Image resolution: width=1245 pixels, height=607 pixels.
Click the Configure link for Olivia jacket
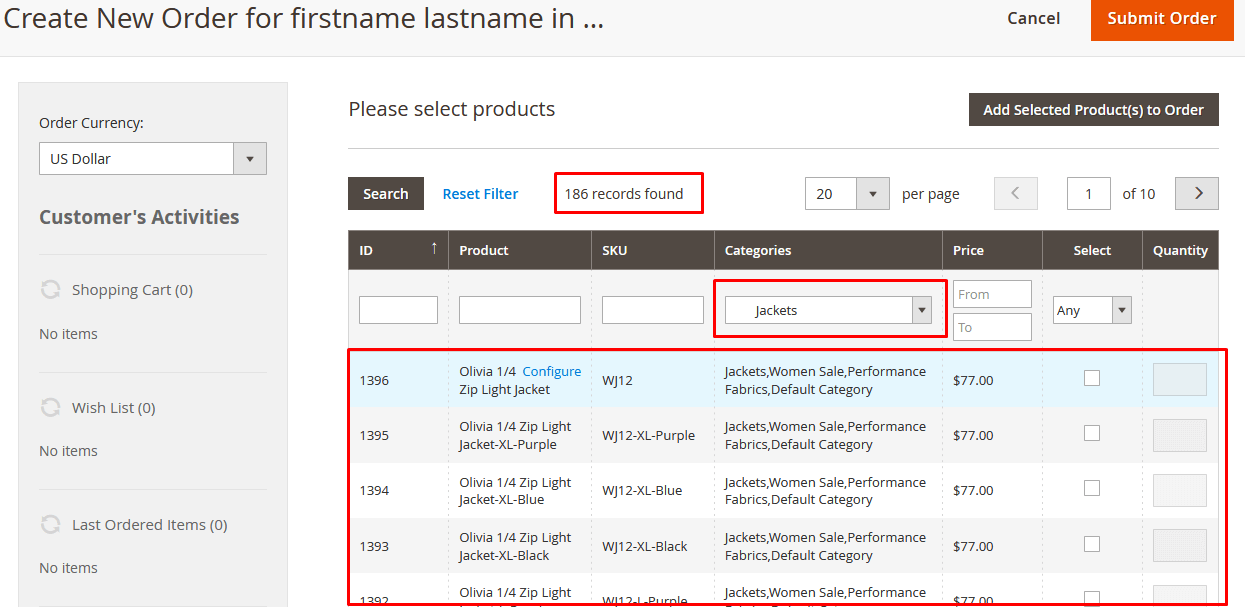click(551, 371)
